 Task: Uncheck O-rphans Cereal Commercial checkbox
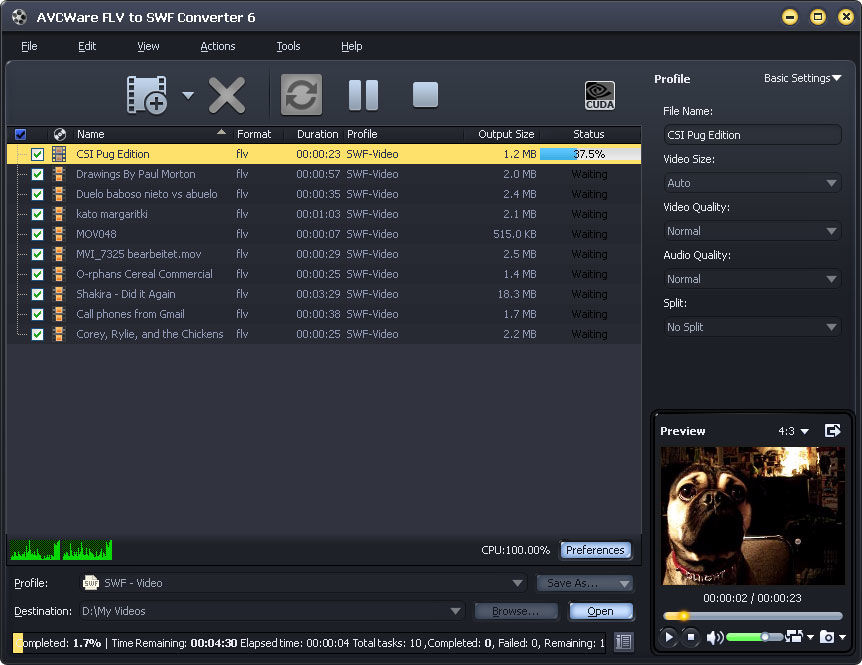37,274
